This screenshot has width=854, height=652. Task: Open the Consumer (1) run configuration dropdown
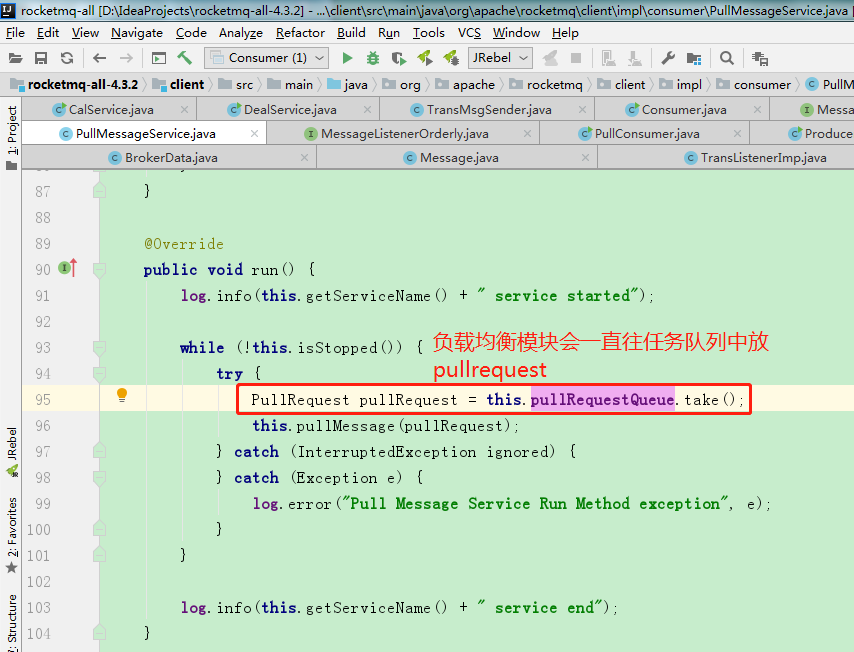tap(266, 58)
